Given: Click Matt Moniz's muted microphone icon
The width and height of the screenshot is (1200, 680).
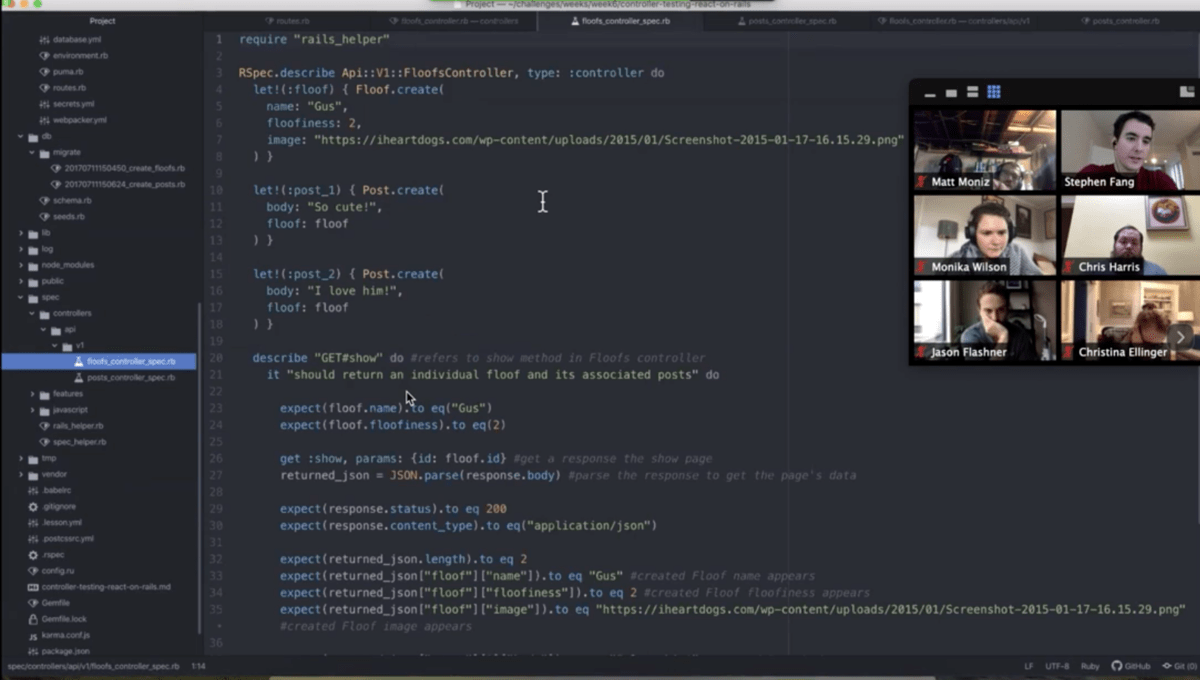Looking at the screenshot, I should coord(921,182).
